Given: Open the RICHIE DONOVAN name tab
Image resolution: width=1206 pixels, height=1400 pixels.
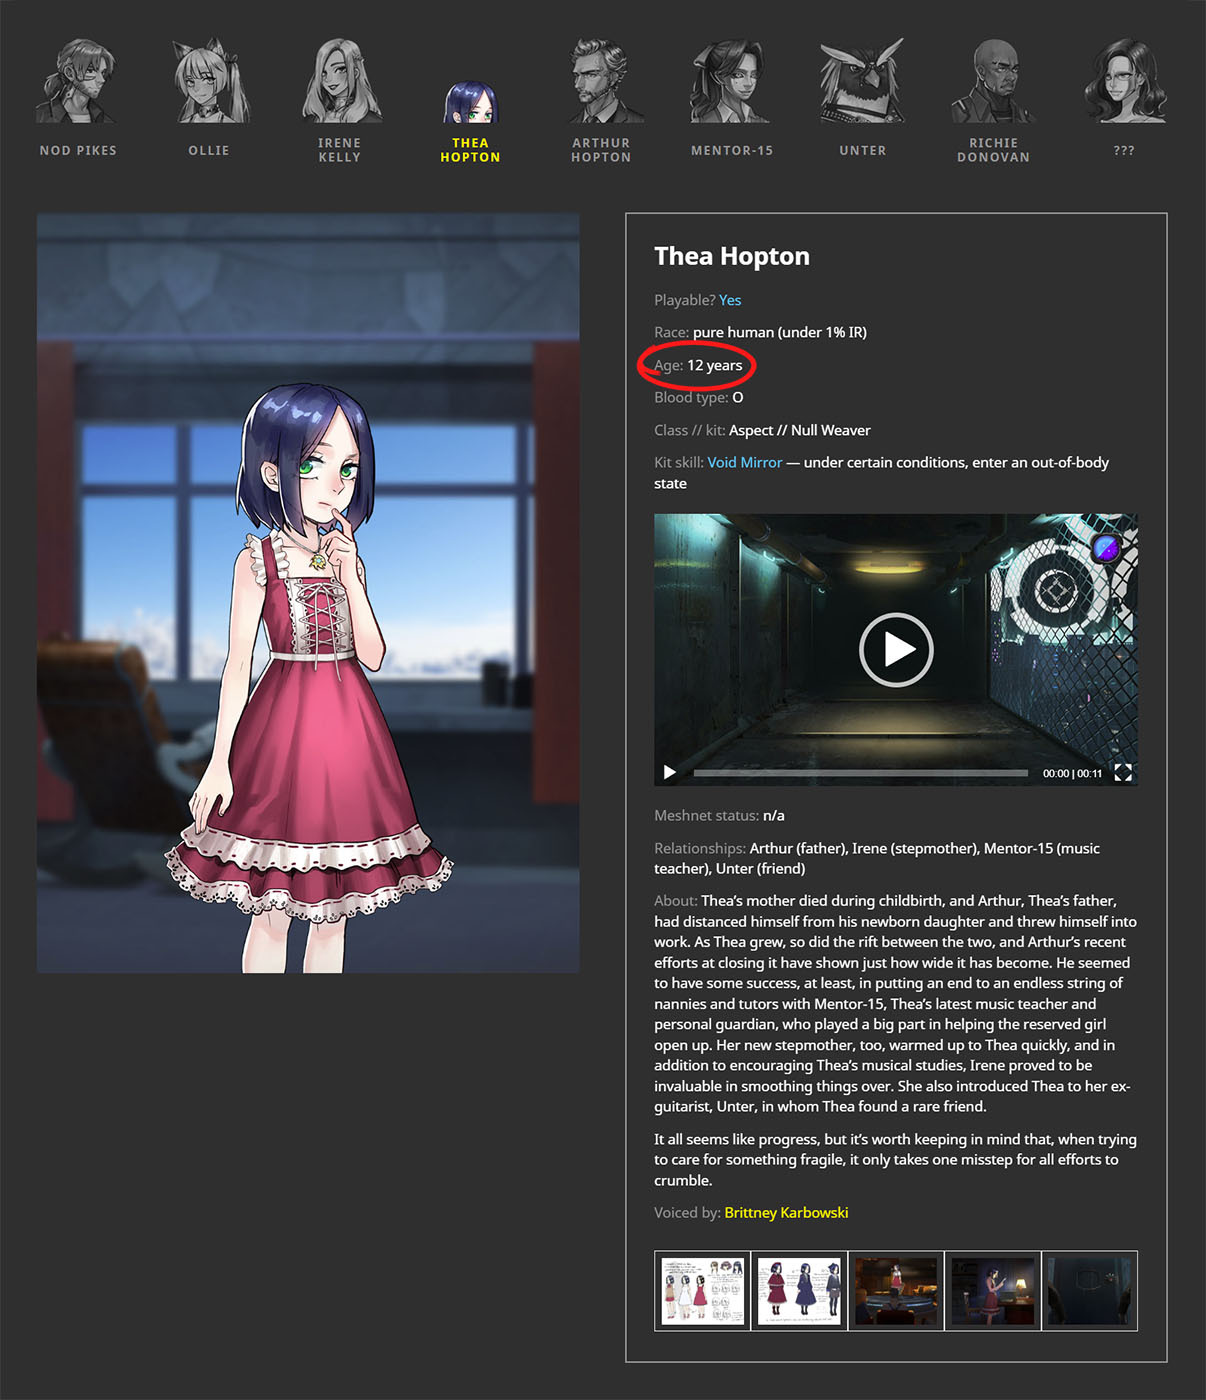Looking at the screenshot, I should coord(993,150).
